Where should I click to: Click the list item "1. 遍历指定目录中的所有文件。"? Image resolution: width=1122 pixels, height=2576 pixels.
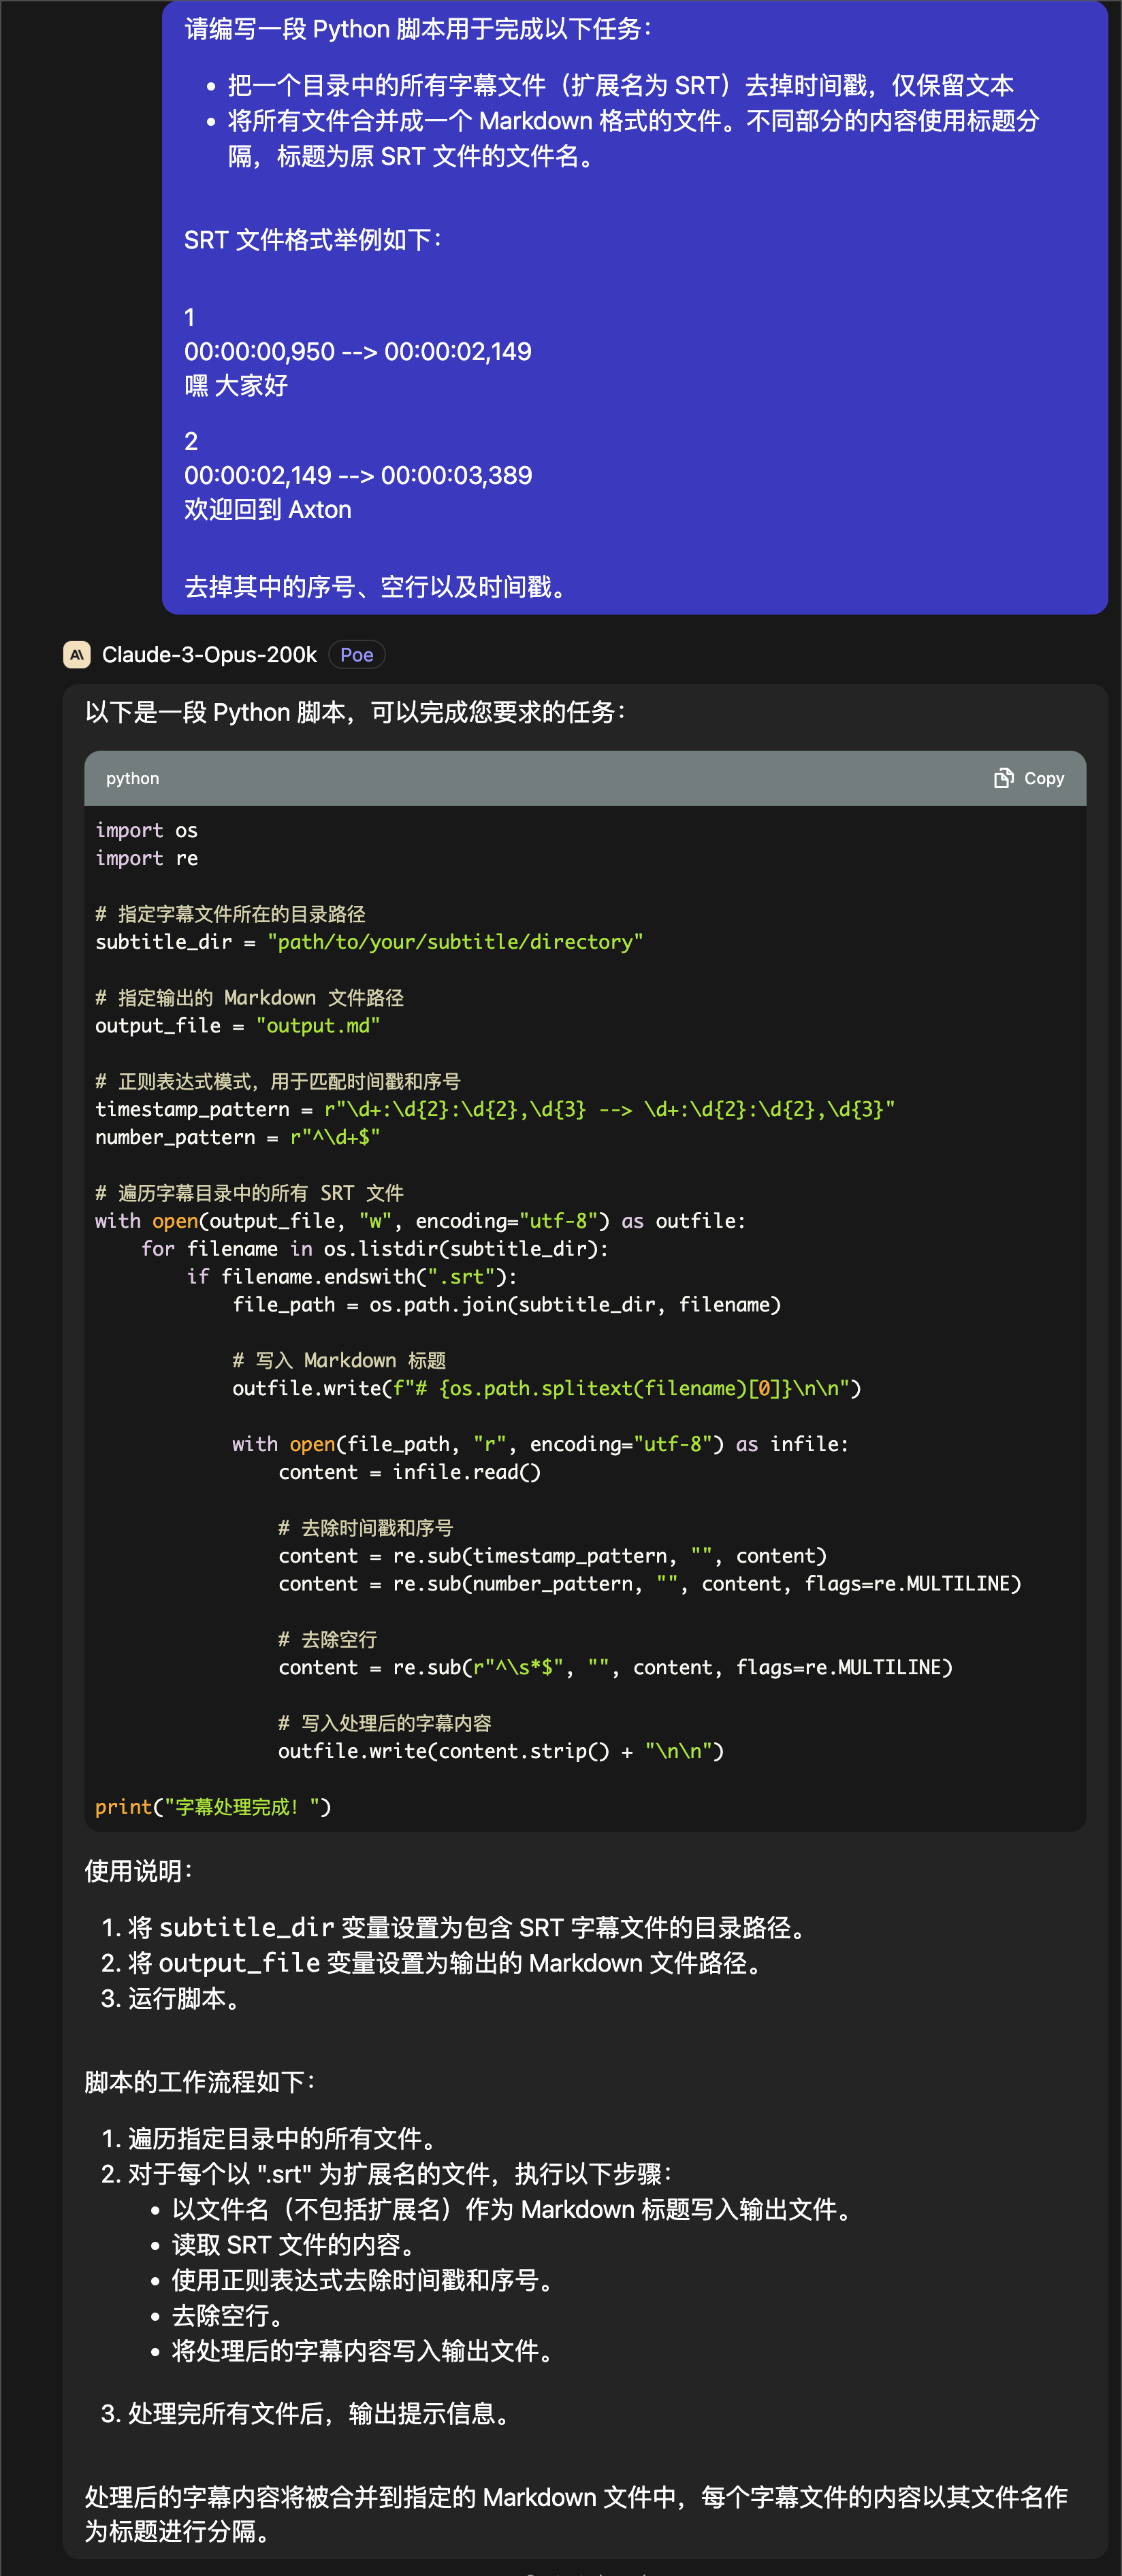(270, 2139)
